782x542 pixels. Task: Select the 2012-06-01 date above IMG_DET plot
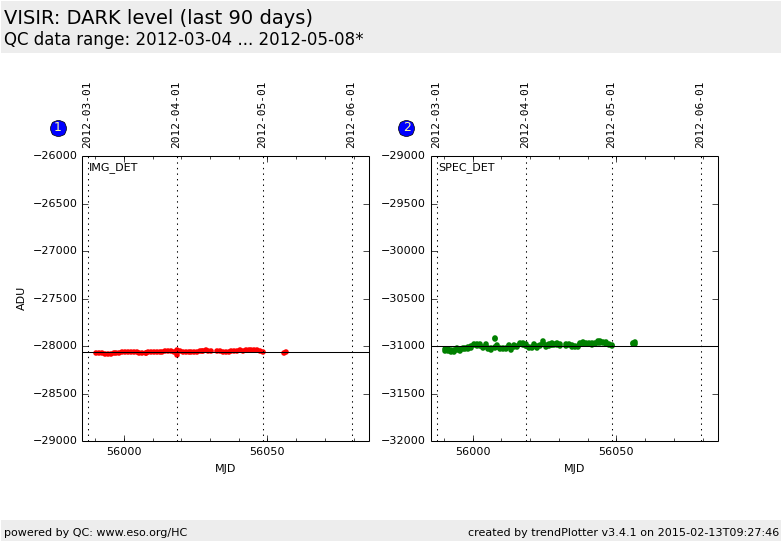tap(351, 115)
